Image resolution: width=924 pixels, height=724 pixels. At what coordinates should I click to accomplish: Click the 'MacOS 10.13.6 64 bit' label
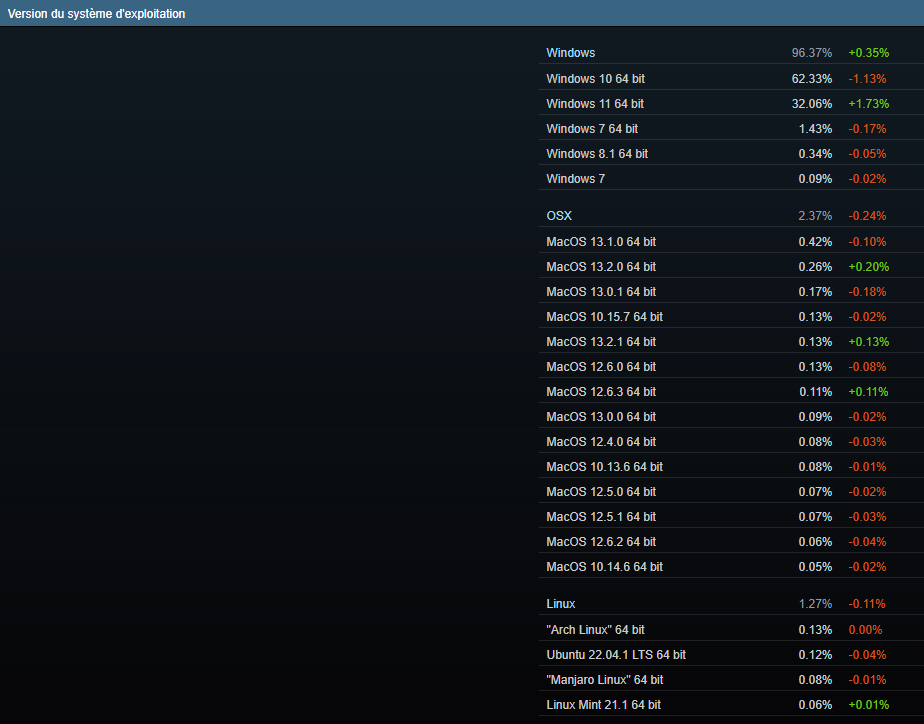coord(604,467)
